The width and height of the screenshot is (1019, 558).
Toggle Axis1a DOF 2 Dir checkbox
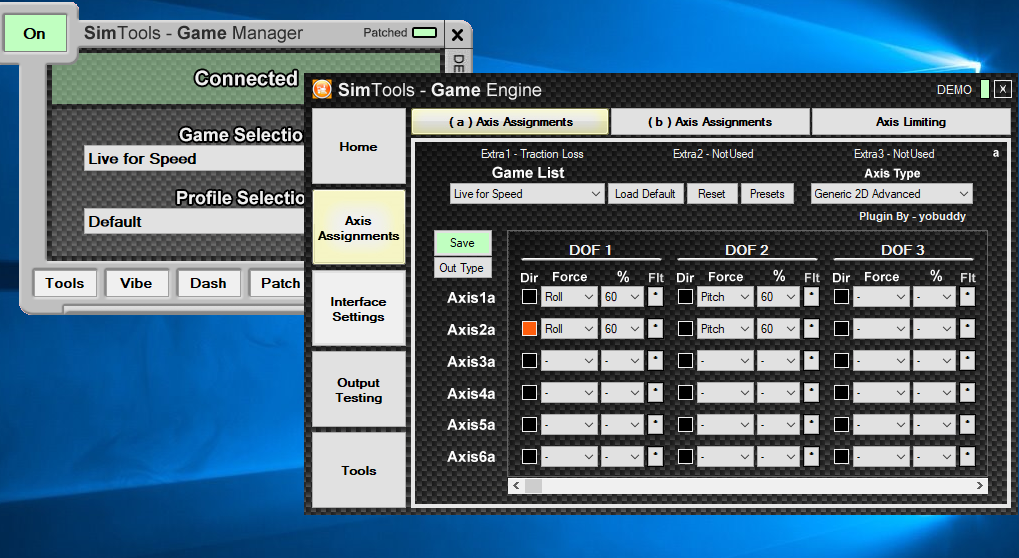coord(686,297)
